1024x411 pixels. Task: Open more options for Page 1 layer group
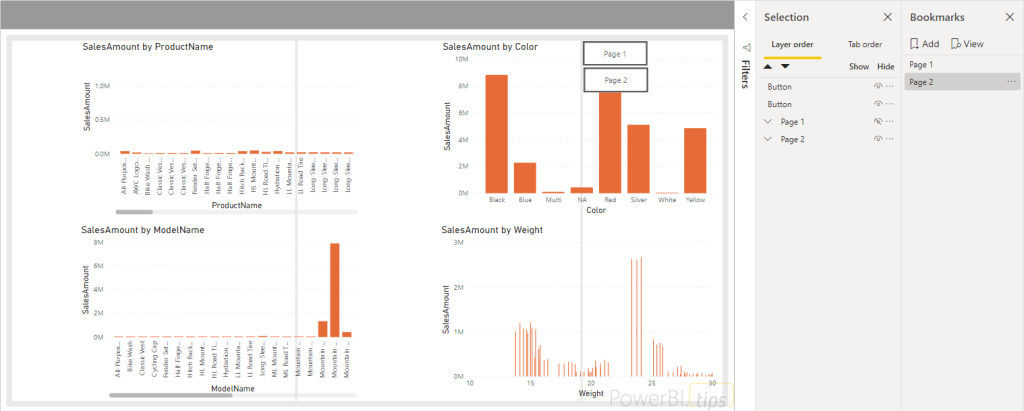point(890,121)
